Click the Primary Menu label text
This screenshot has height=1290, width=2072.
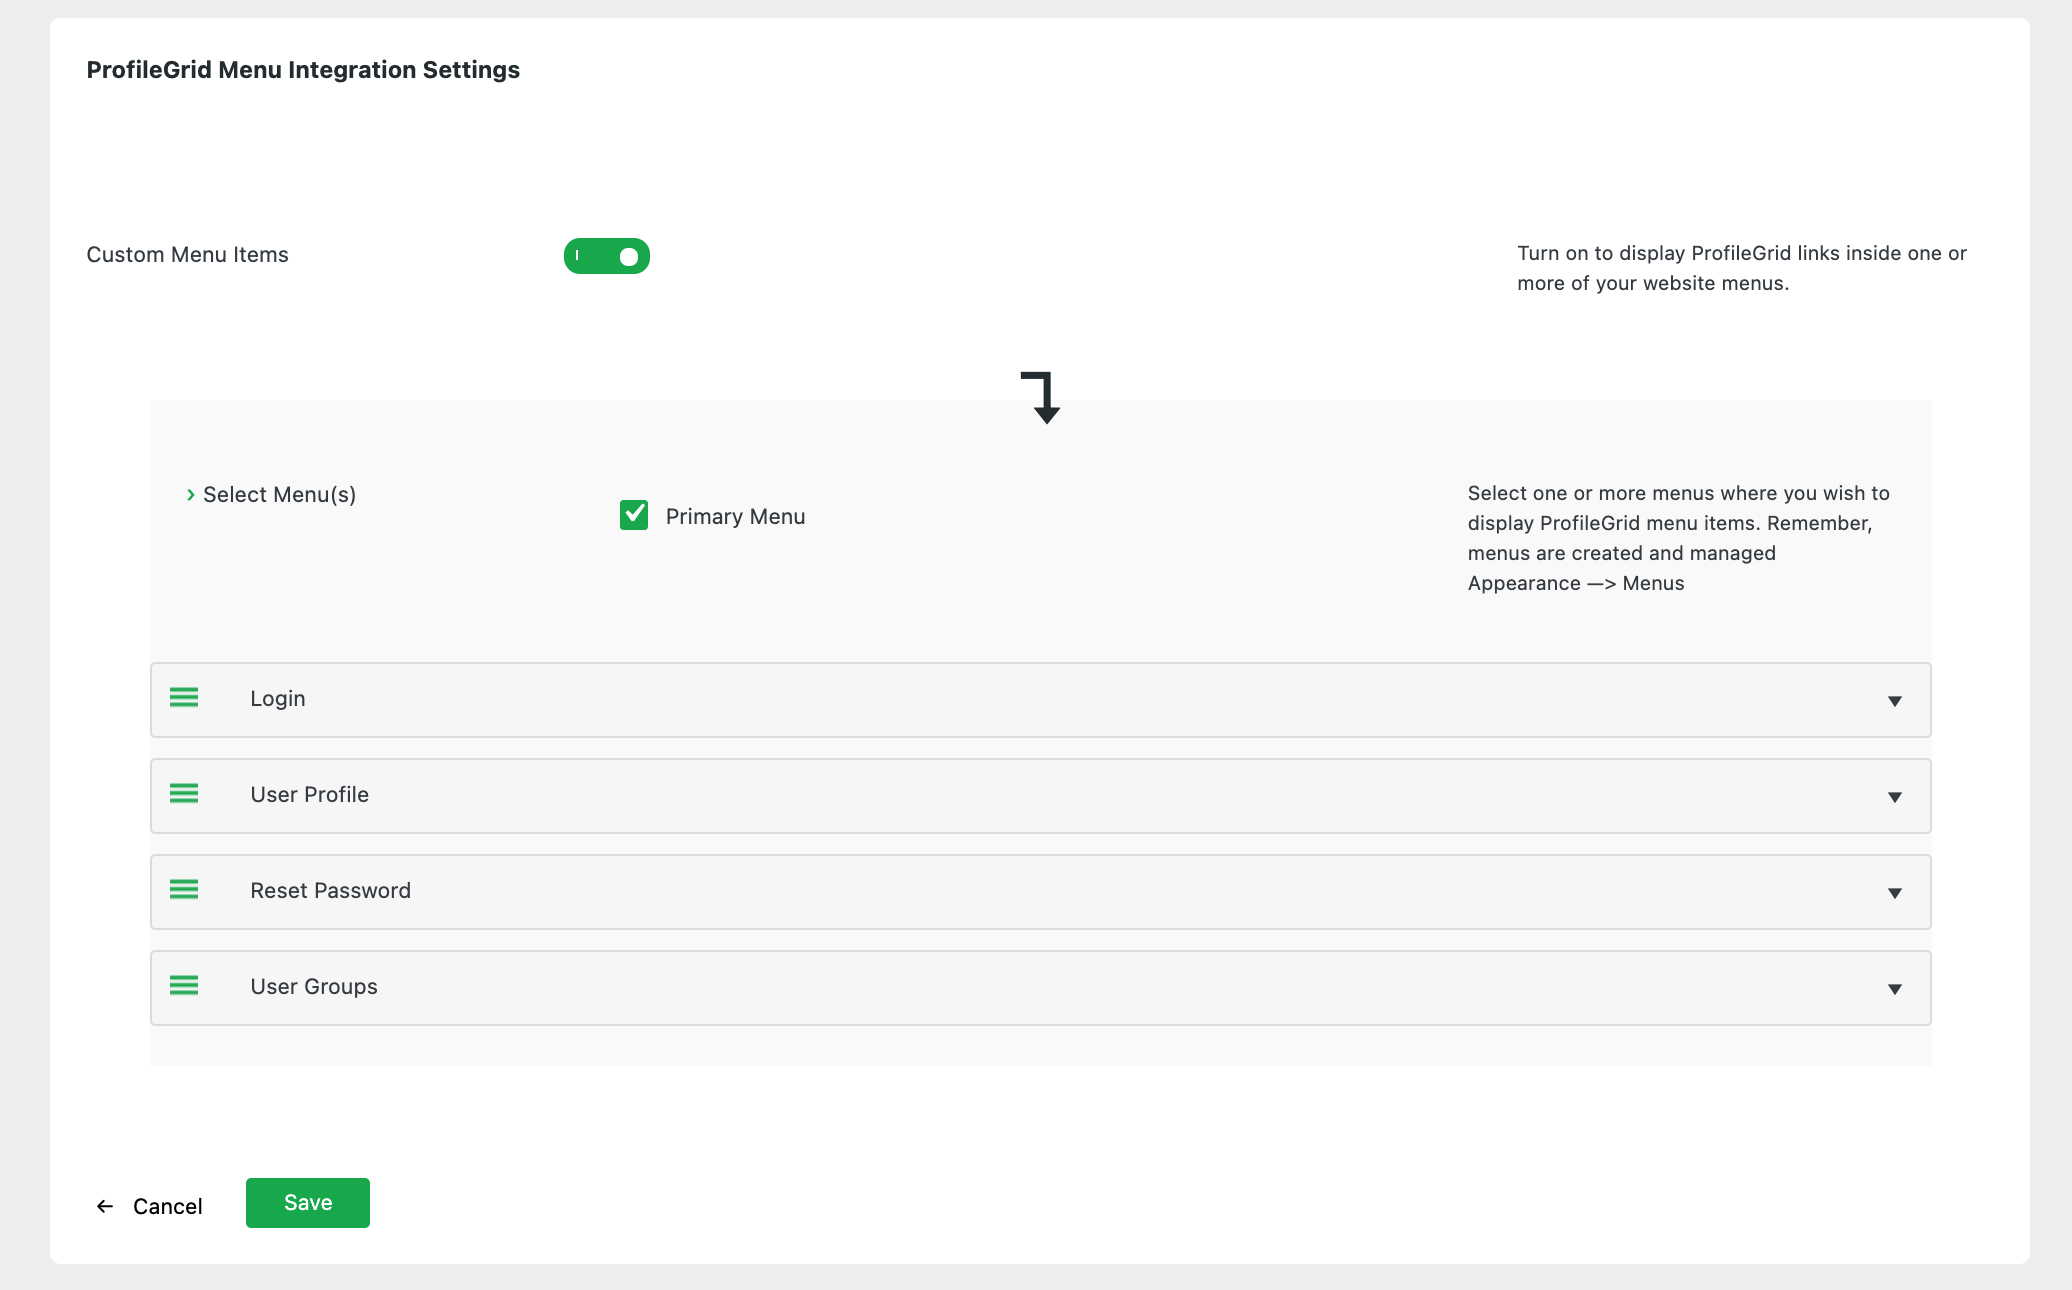click(735, 517)
